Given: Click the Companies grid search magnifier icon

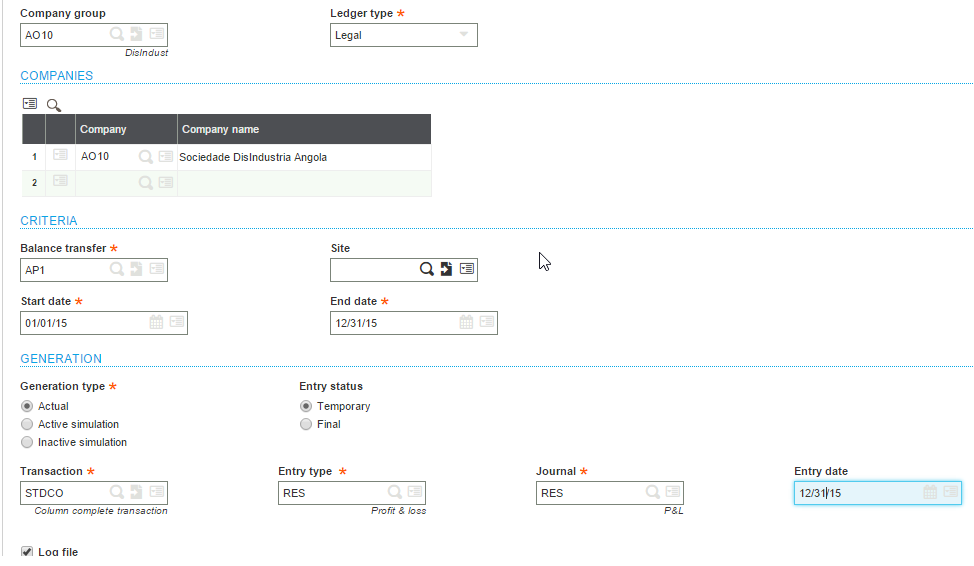Looking at the screenshot, I should coord(54,105).
